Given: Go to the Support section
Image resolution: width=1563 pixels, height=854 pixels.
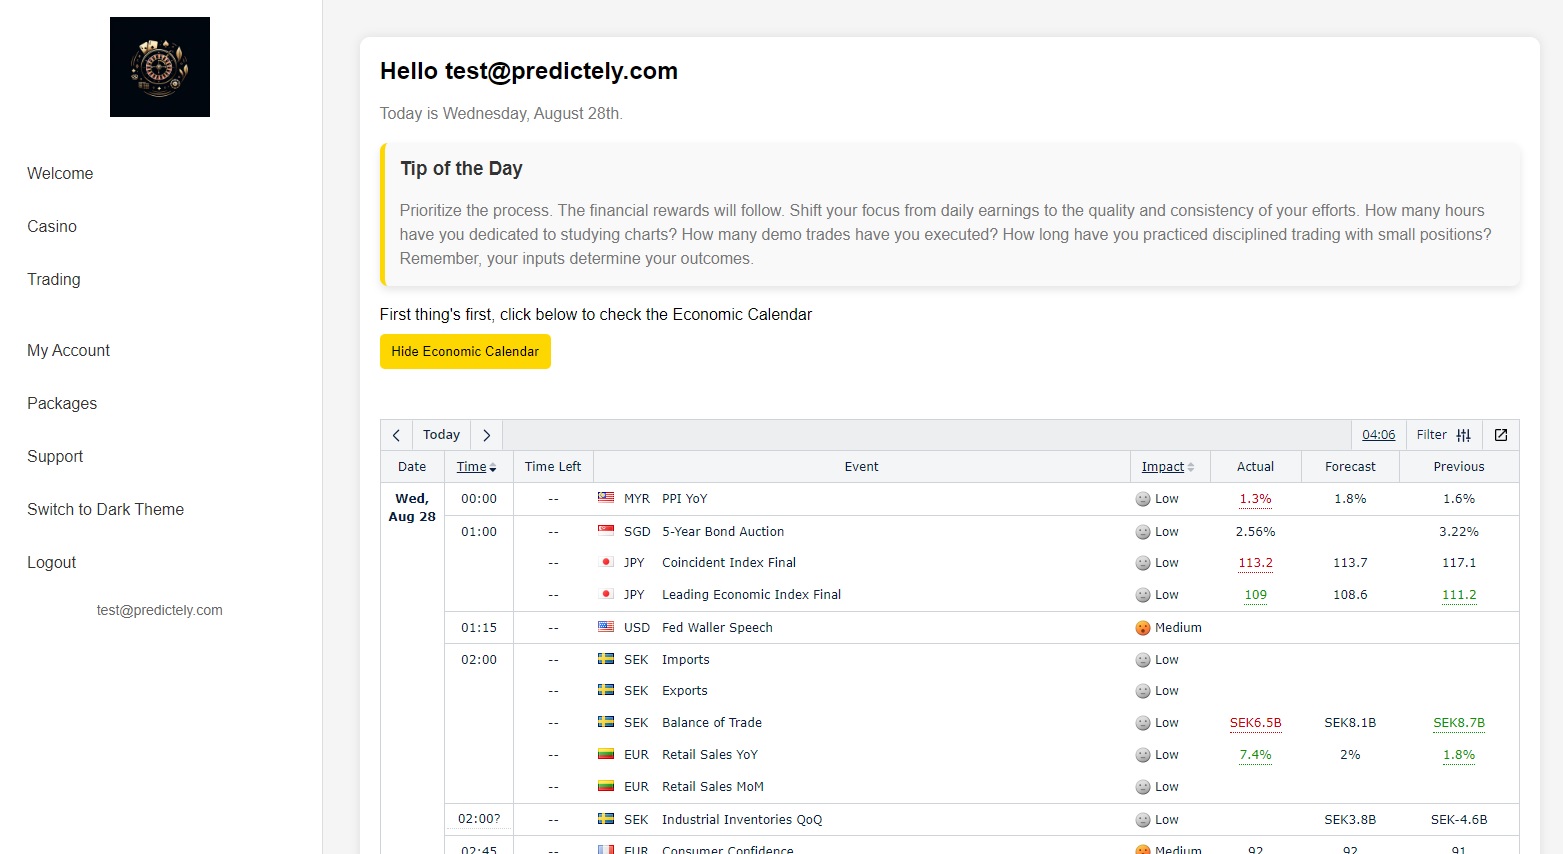Looking at the screenshot, I should pos(55,456).
